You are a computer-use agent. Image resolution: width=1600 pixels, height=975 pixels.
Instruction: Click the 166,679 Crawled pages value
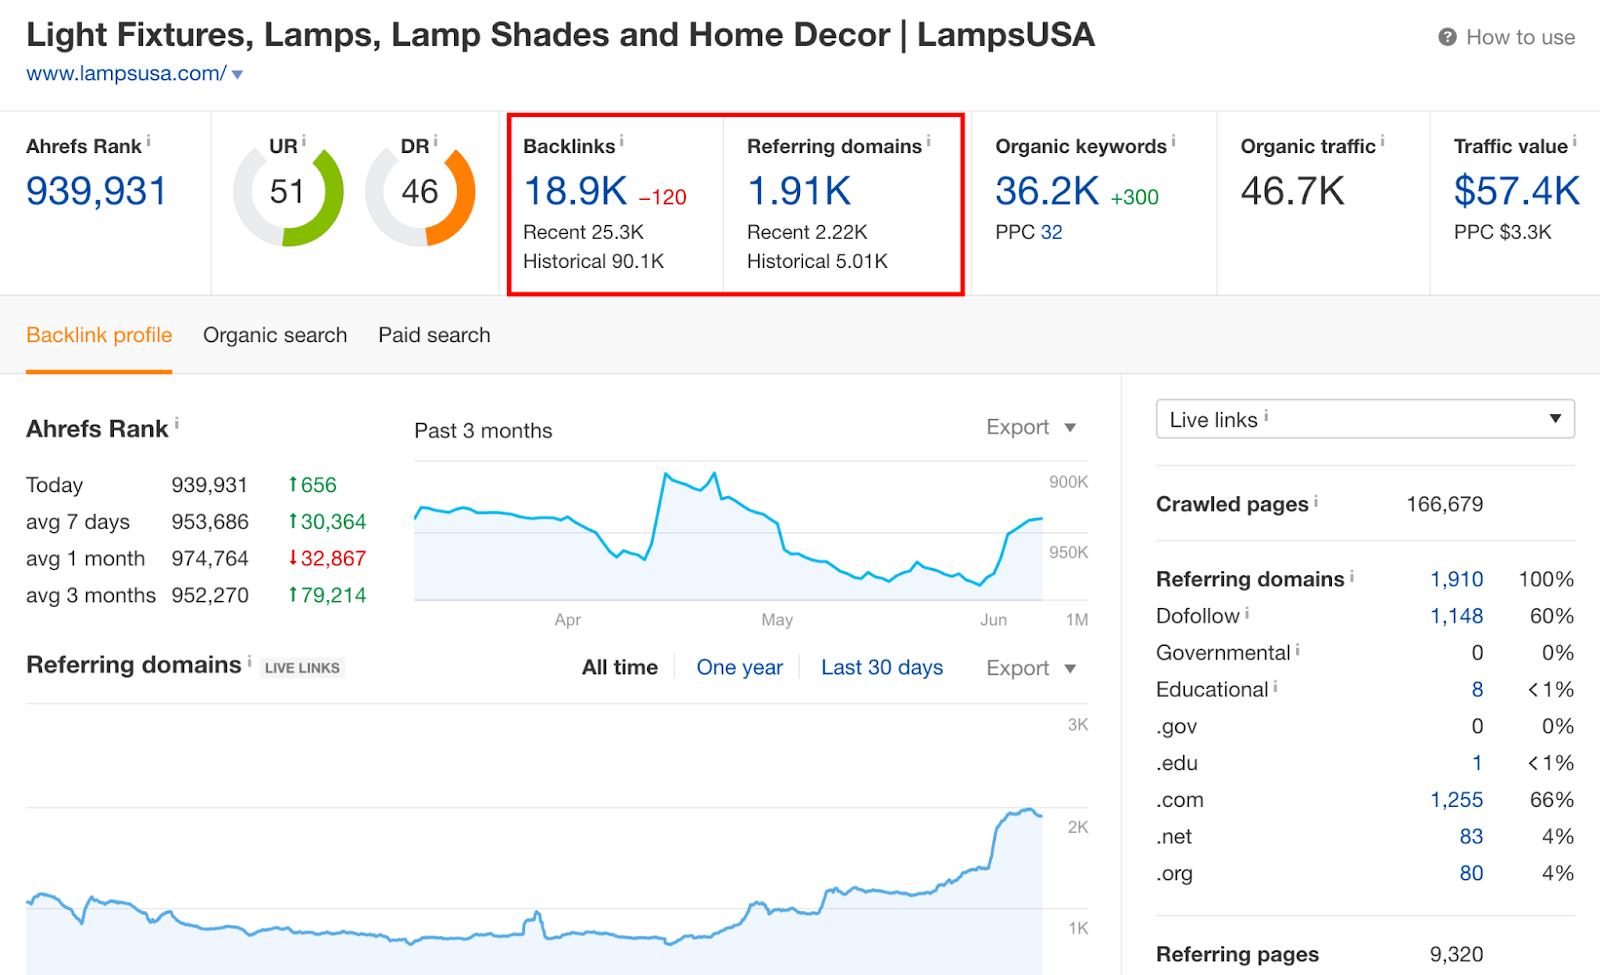pyautogui.click(x=1445, y=504)
